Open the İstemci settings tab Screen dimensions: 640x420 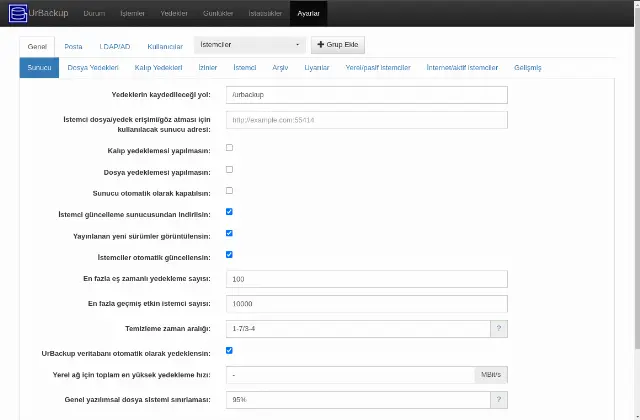tap(244, 68)
